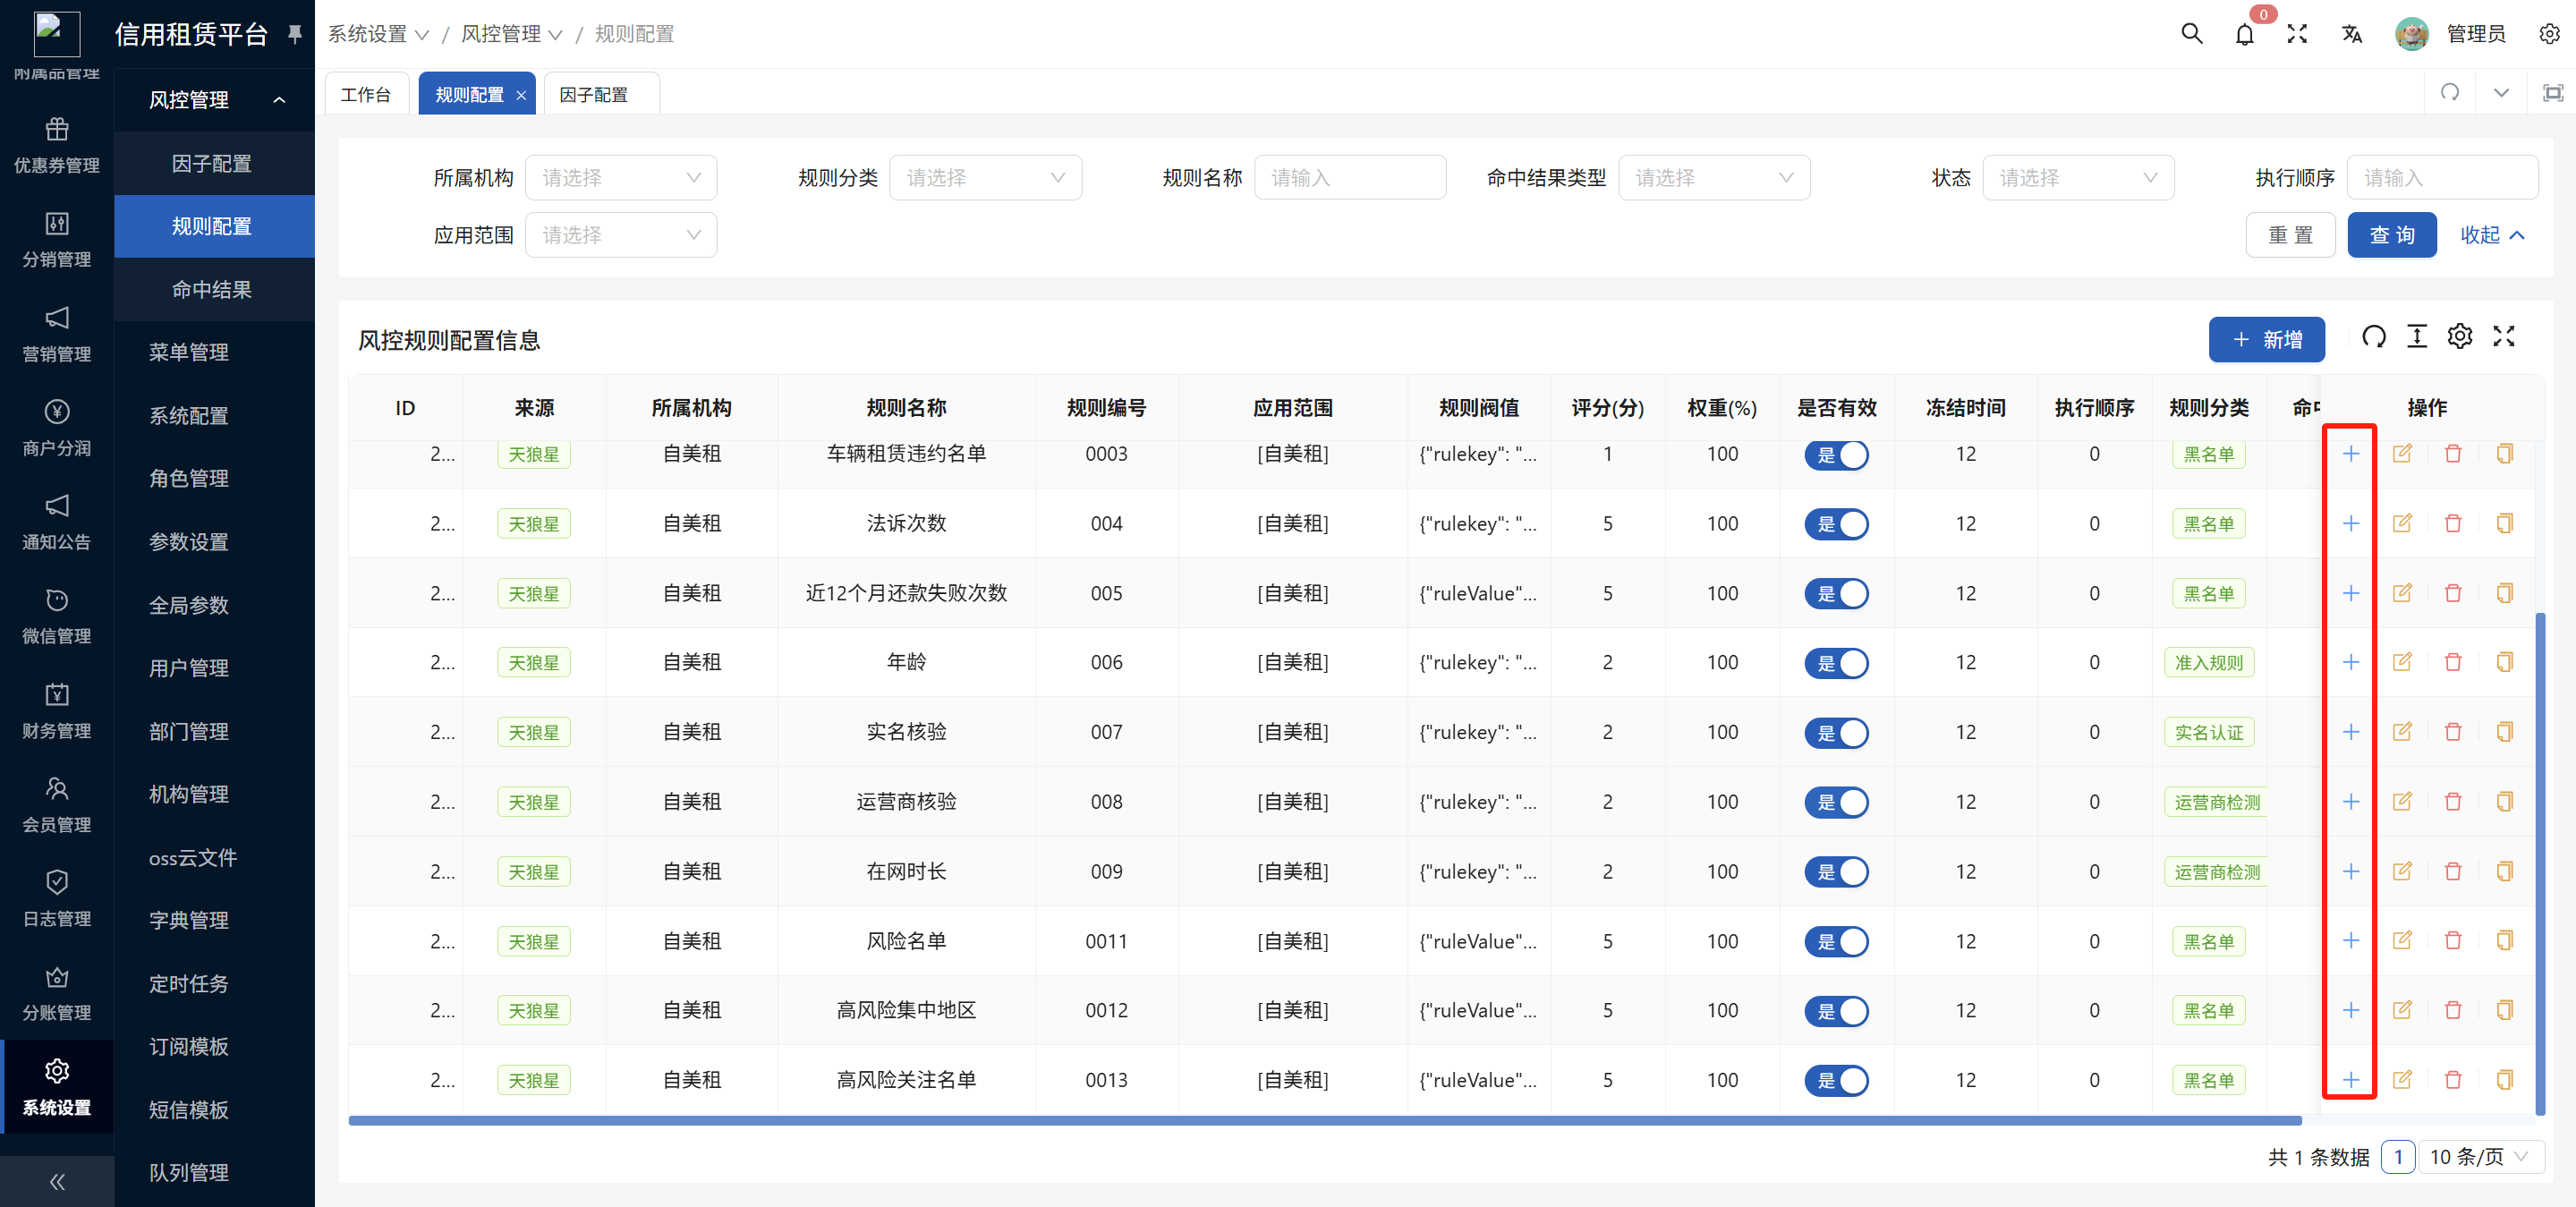Click the 重置 button

point(2290,234)
